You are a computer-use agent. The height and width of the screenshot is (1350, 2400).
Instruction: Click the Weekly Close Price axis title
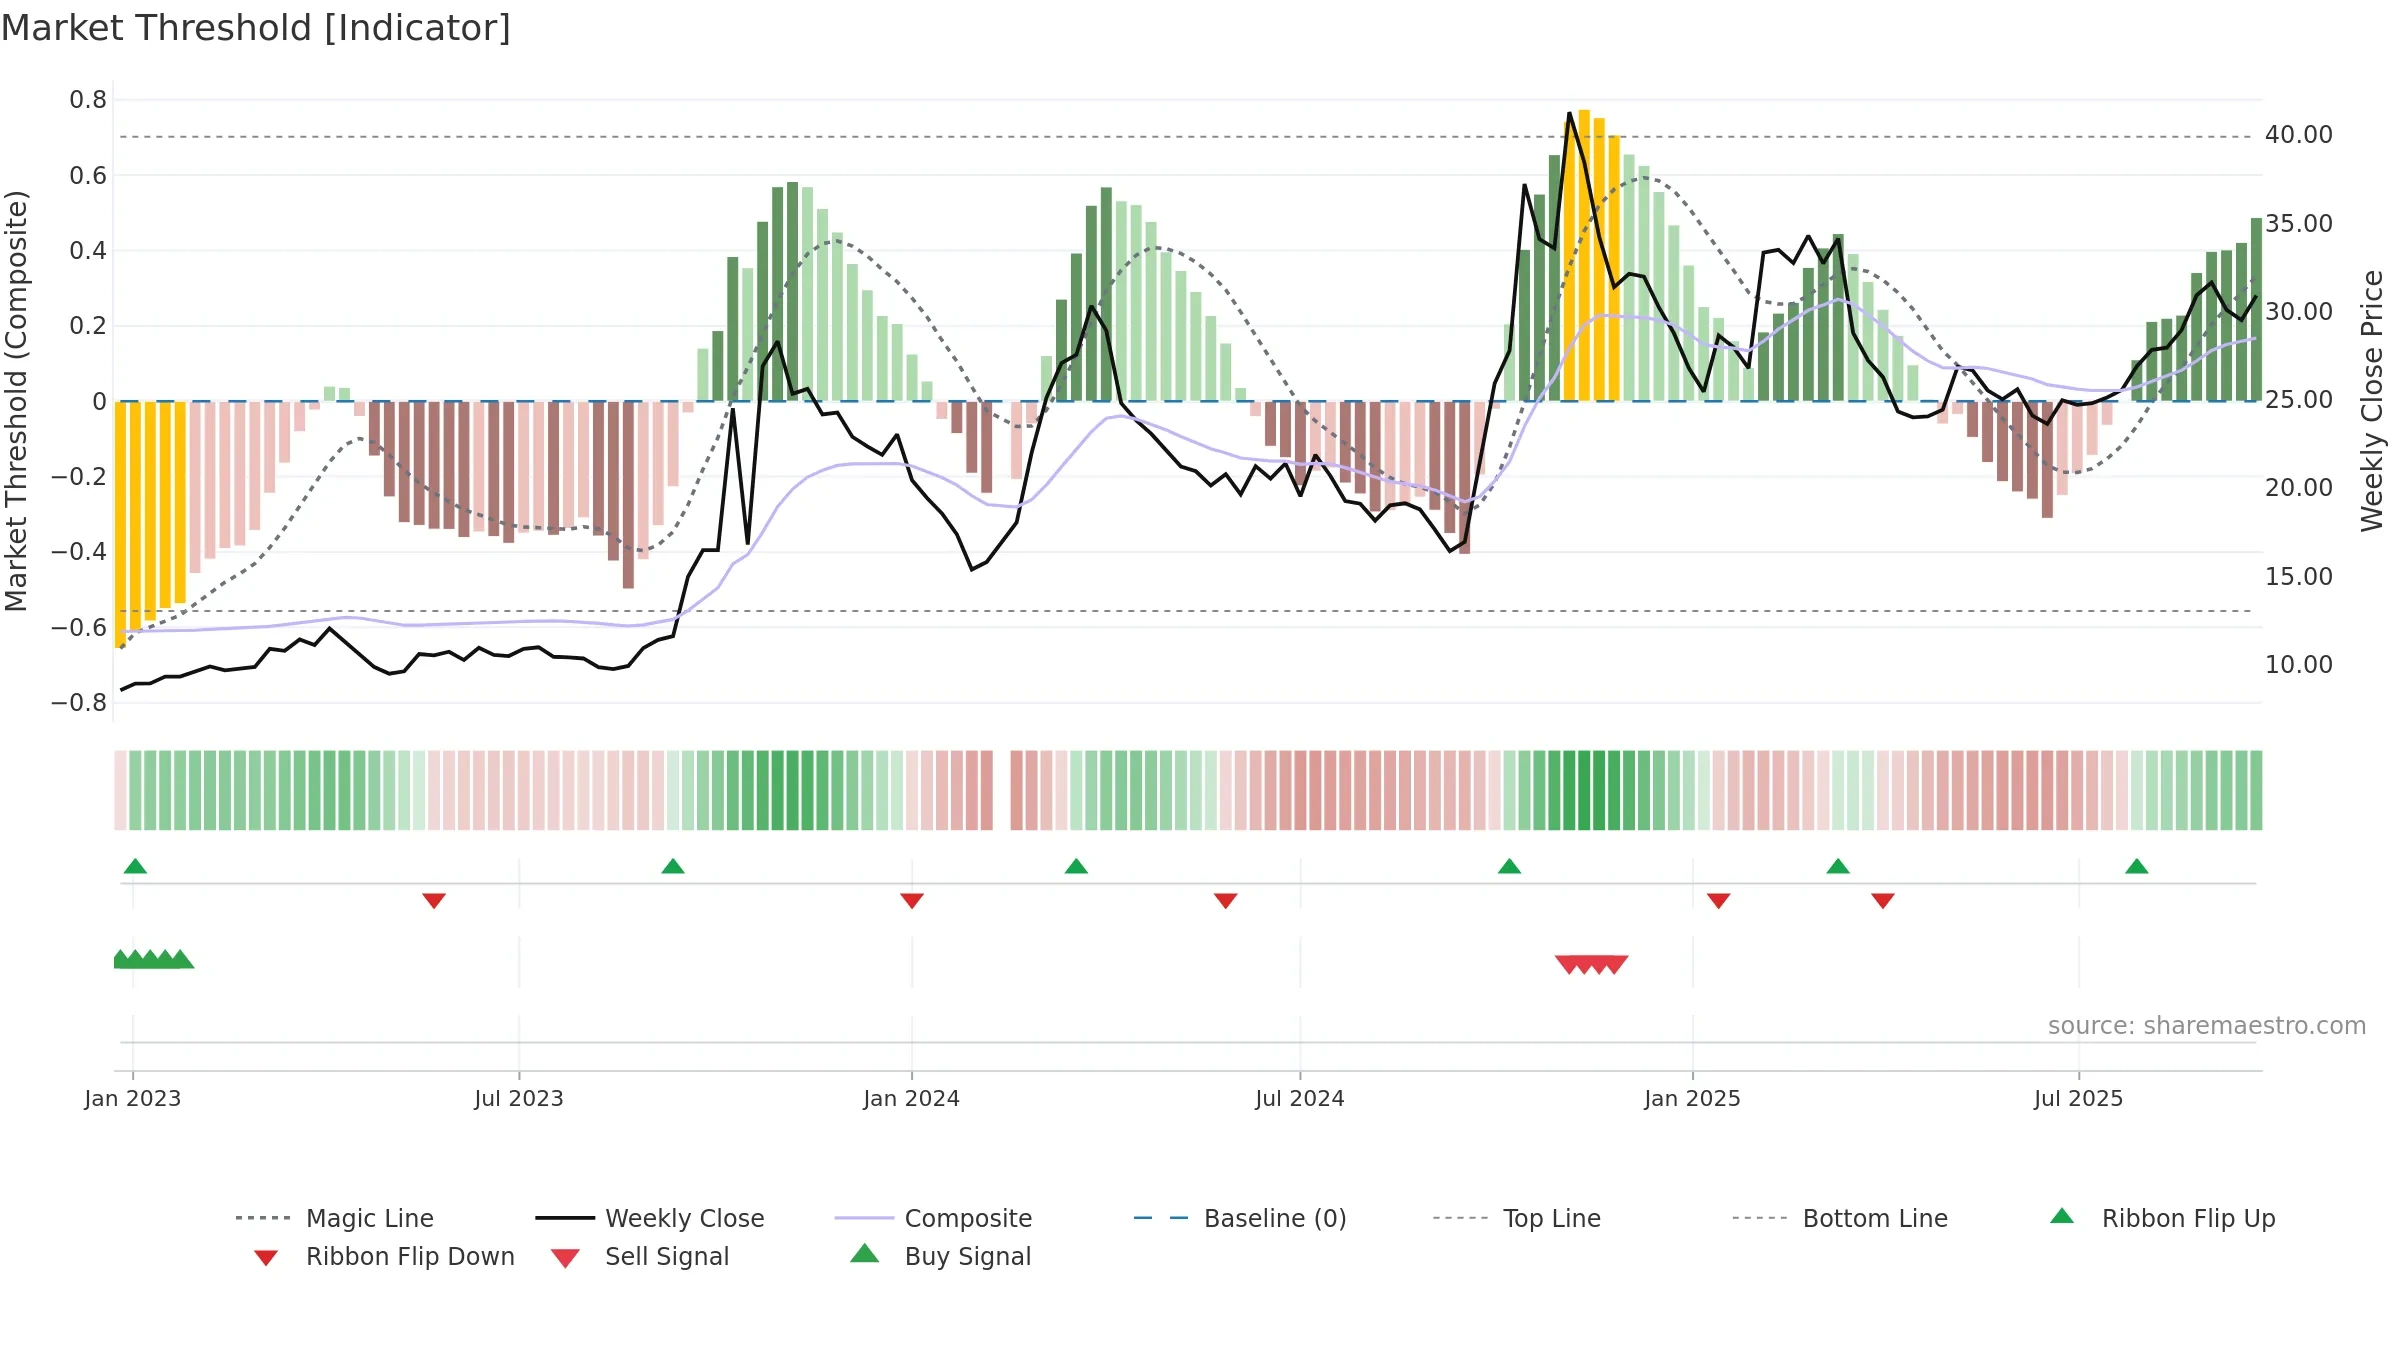coord(2372,401)
